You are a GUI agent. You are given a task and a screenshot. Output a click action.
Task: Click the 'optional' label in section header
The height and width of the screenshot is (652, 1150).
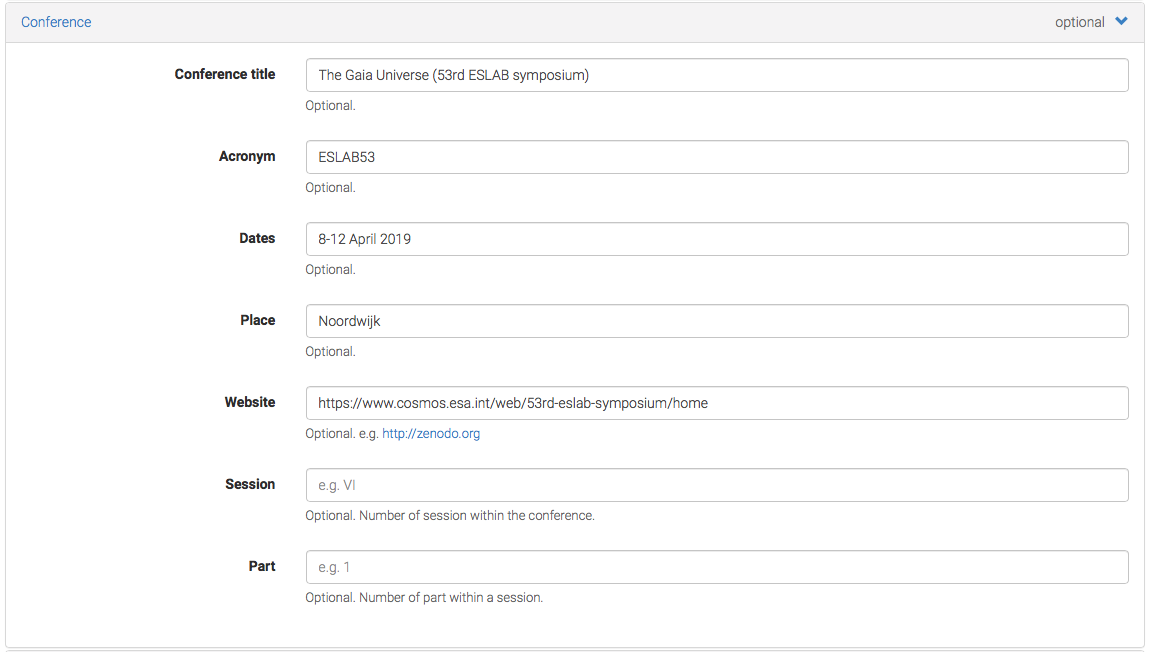[1079, 22]
